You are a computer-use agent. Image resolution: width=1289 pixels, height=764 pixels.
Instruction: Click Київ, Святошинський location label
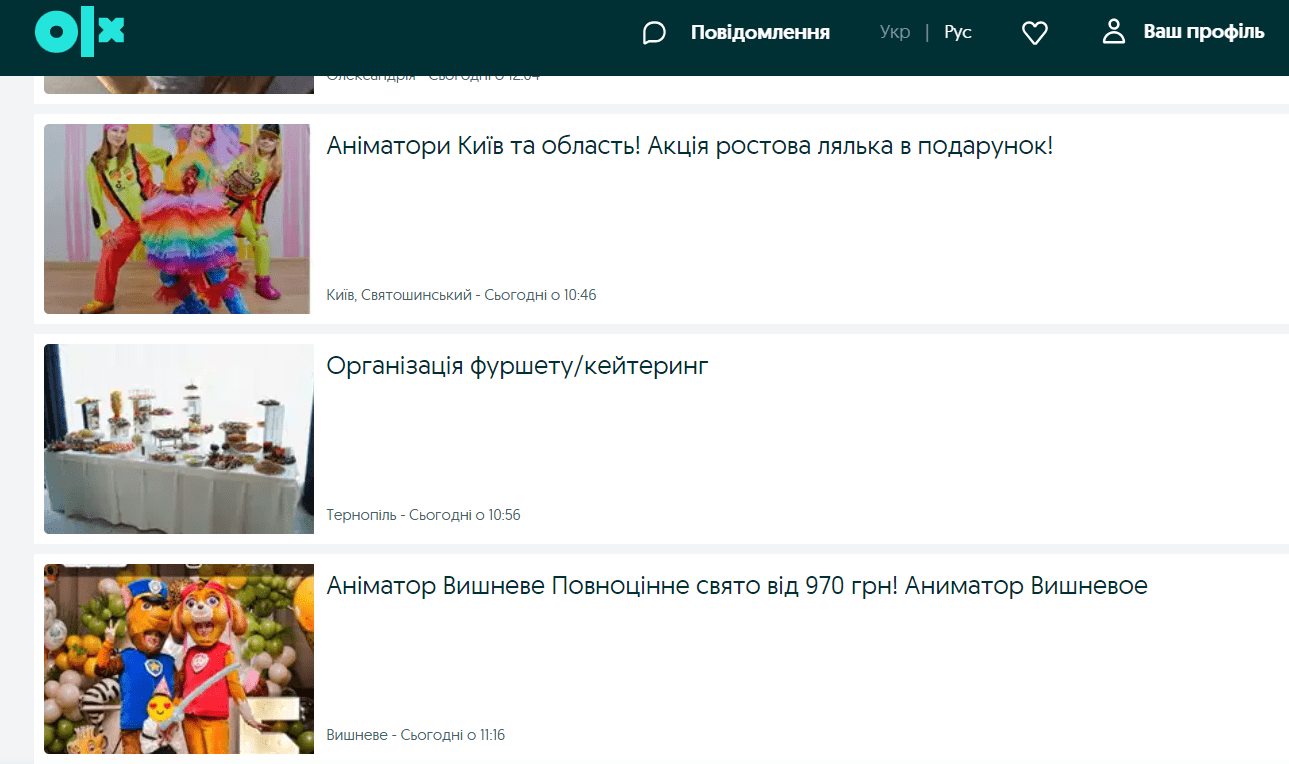398,294
